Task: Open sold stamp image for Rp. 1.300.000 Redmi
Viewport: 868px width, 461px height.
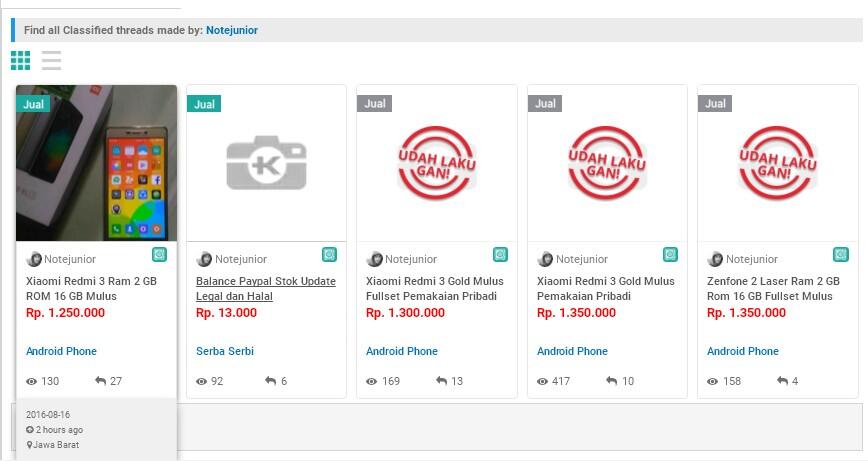Action: 437,163
